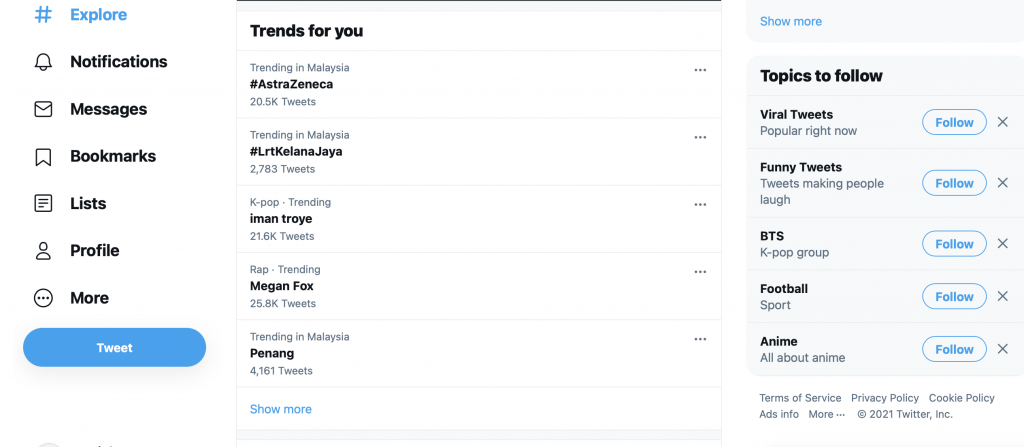The width and height of the screenshot is (1024, 447).
Task: Dismiss the Viral Tweets topic suggestion
Action: [x=1003, y=122]
